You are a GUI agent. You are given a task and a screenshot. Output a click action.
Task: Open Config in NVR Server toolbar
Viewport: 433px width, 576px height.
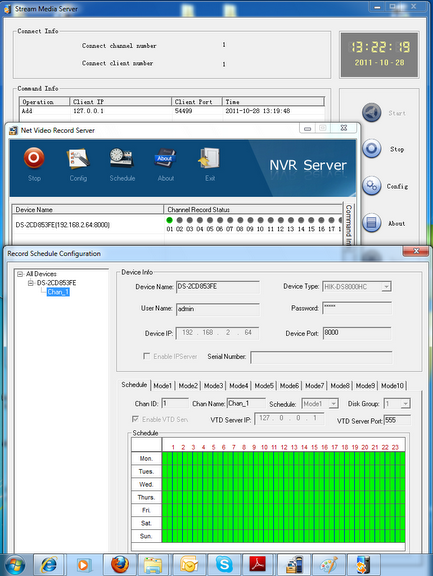78,159
